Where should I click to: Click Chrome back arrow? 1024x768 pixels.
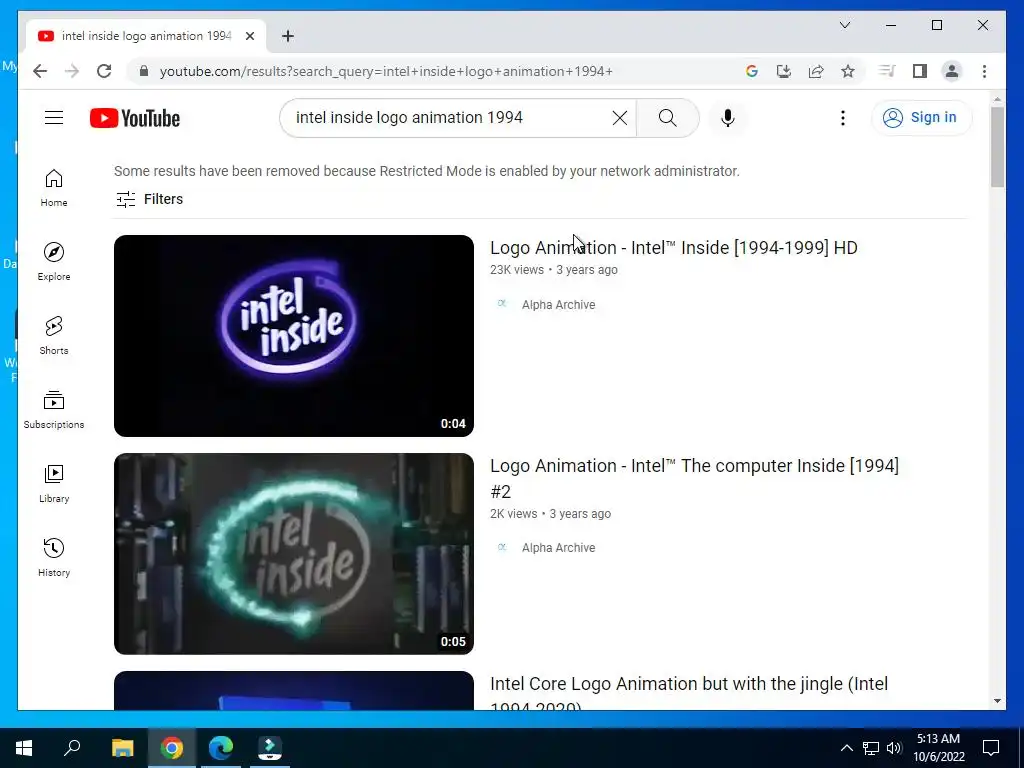tap(40, 71)
